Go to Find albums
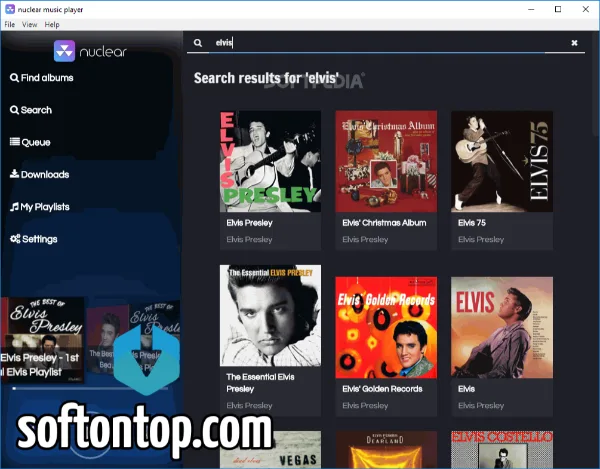This screenshot has width=600, height=469. (41, 78)
